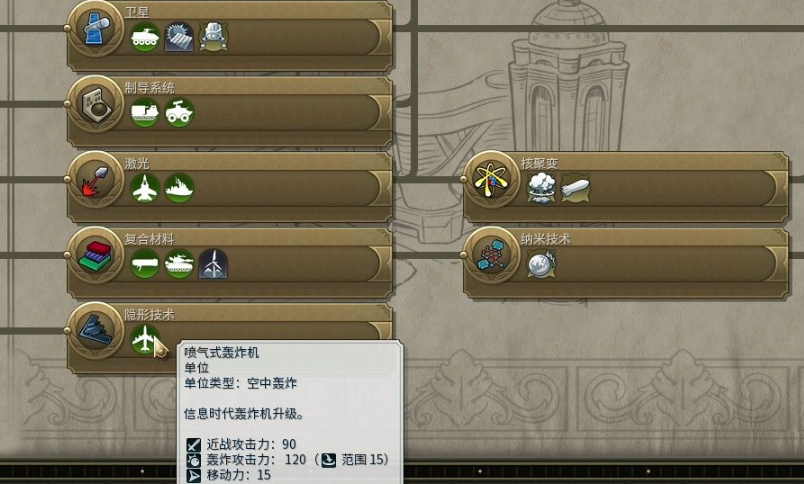Click the globe icon under 纳米技术
Viewport: 804px width, 484px height.
click(541, 264)
